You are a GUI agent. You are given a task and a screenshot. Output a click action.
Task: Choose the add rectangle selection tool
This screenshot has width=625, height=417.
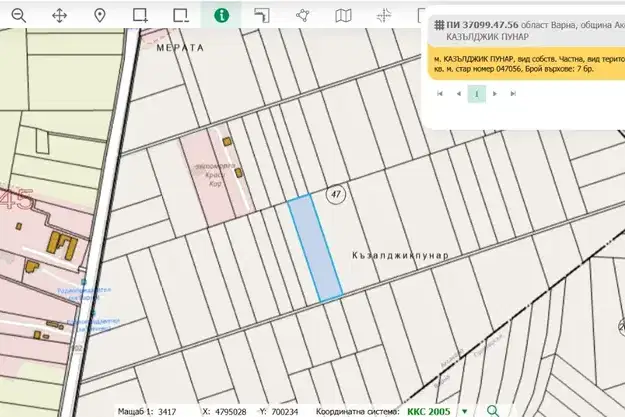[x=140, y=16]
